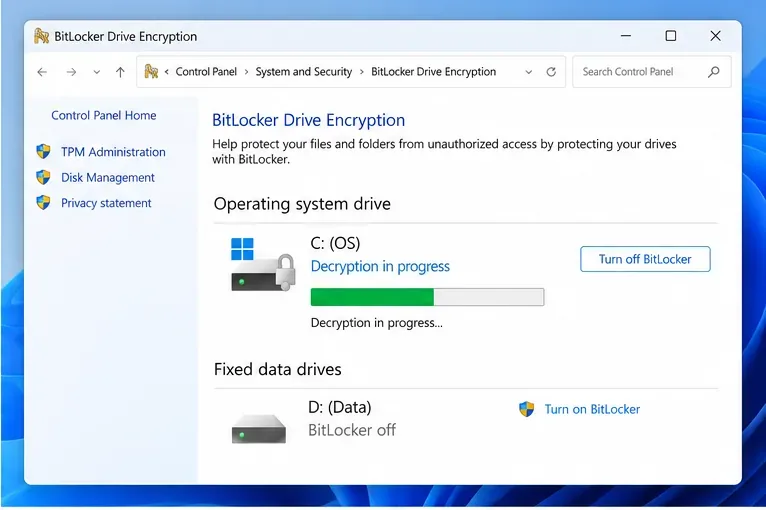Click Turn on BitLocker for D: drive
The width and height of the screenshot is (766, 510).
(592, 409)
